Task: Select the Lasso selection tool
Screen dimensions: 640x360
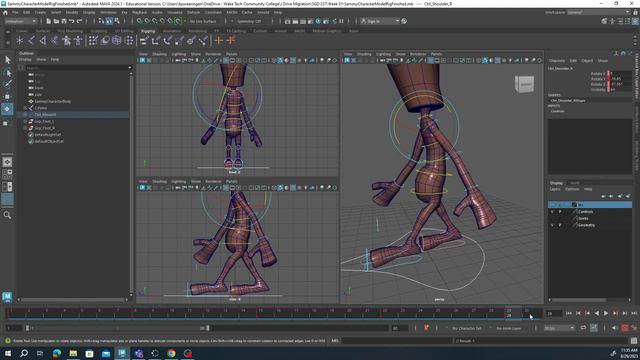Action: pyautogui.click(x=7, y=73)
